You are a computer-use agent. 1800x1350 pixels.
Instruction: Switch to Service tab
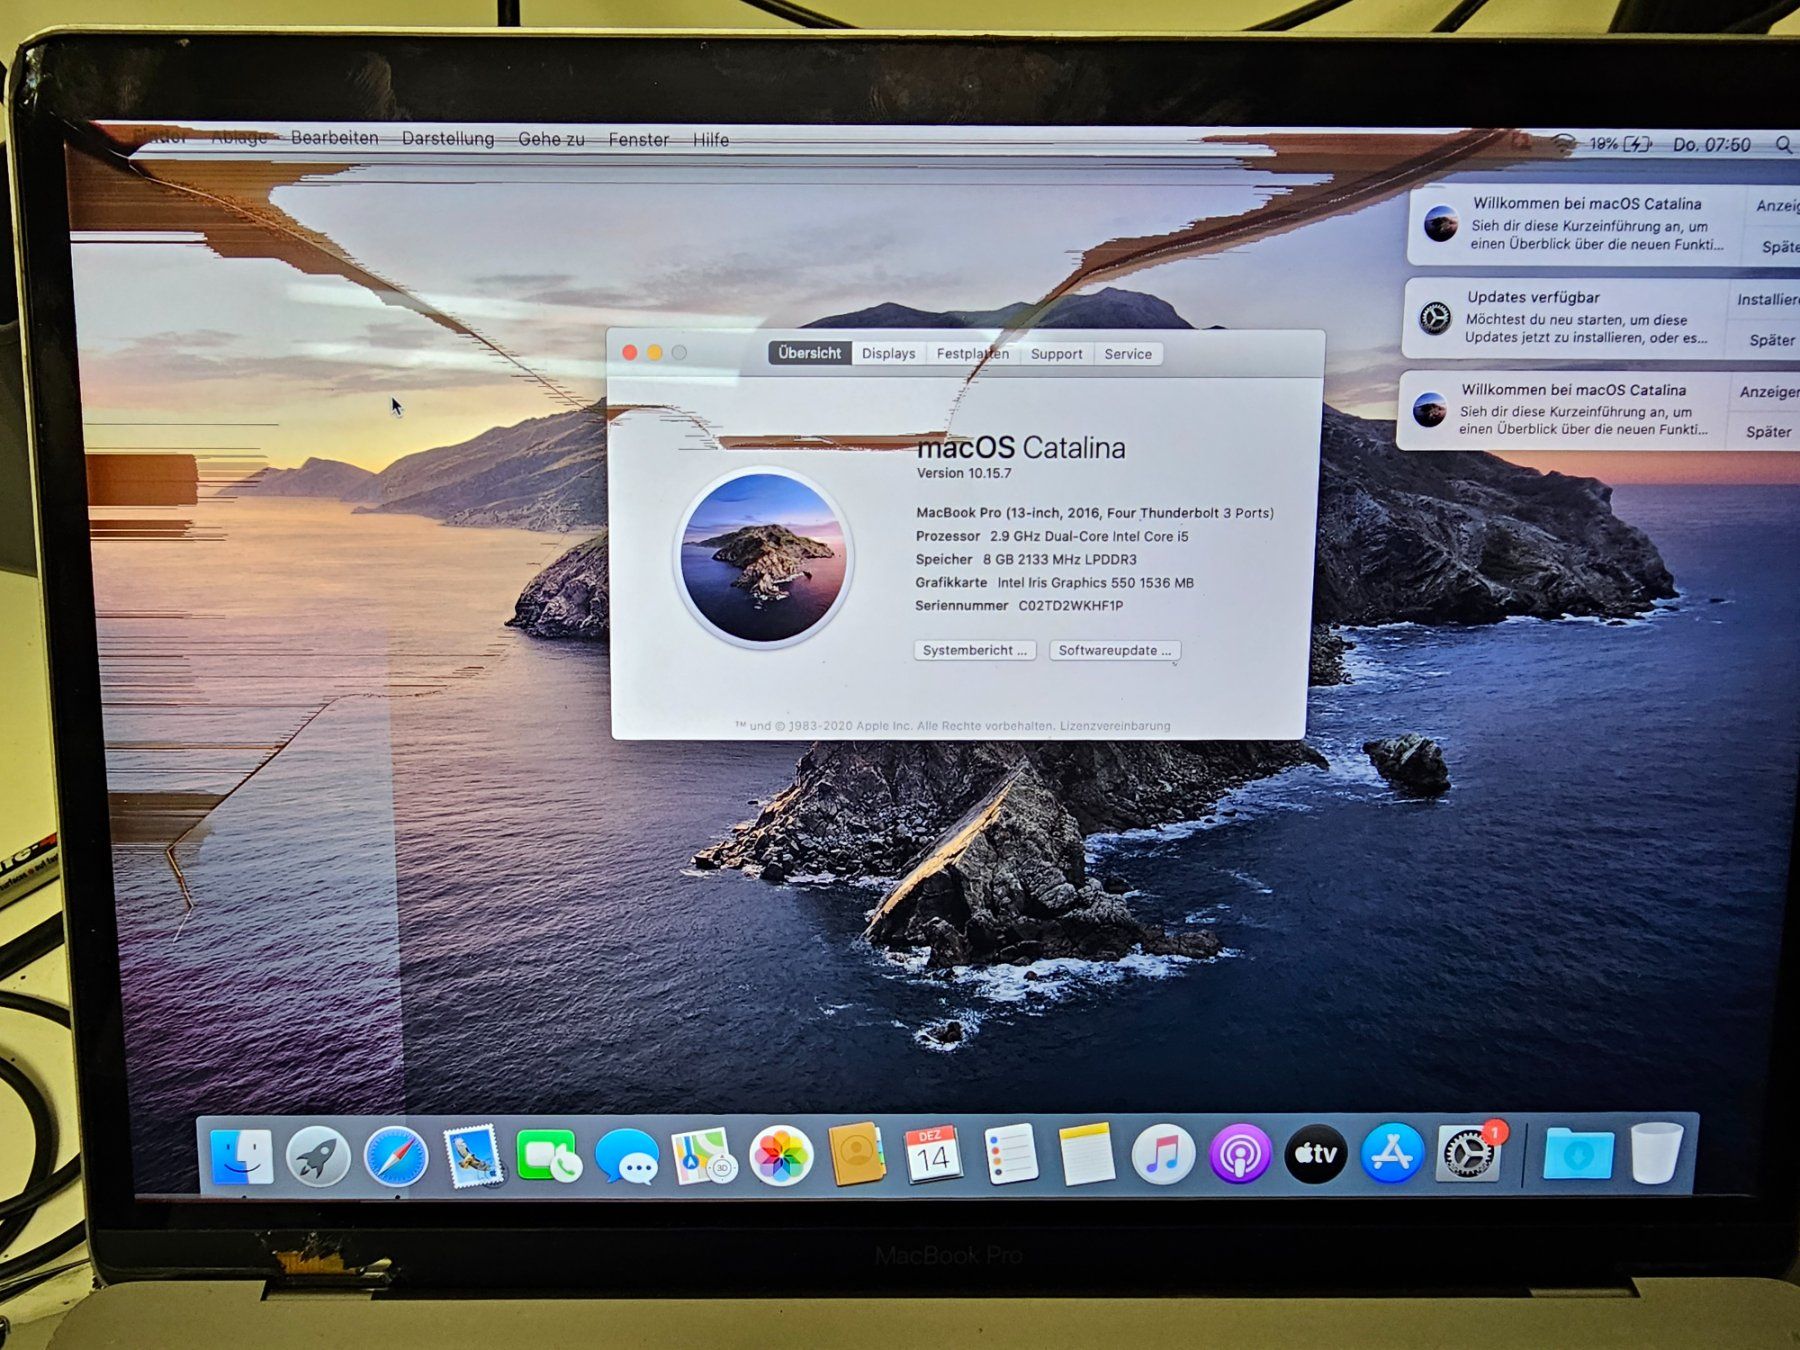(1128, 354)
